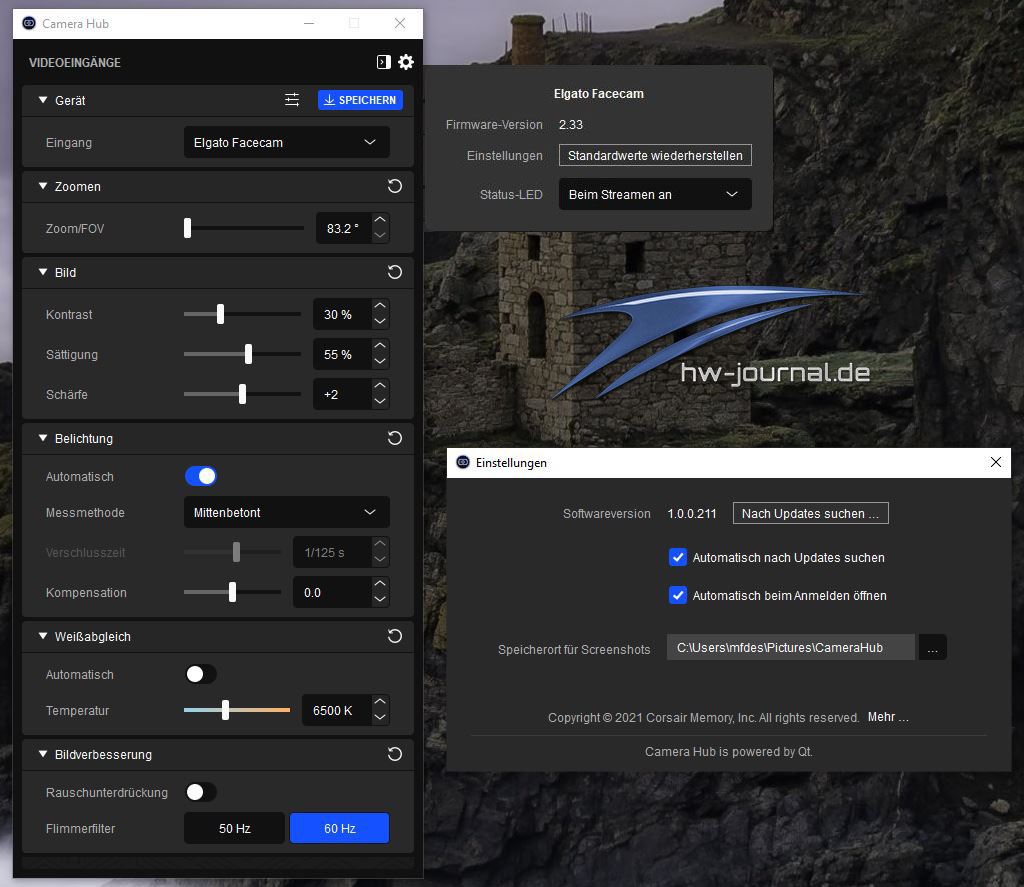This screenshot has width=1024, height=887.
Task: Reset the Bildverbesserung section
Action: 394,754
